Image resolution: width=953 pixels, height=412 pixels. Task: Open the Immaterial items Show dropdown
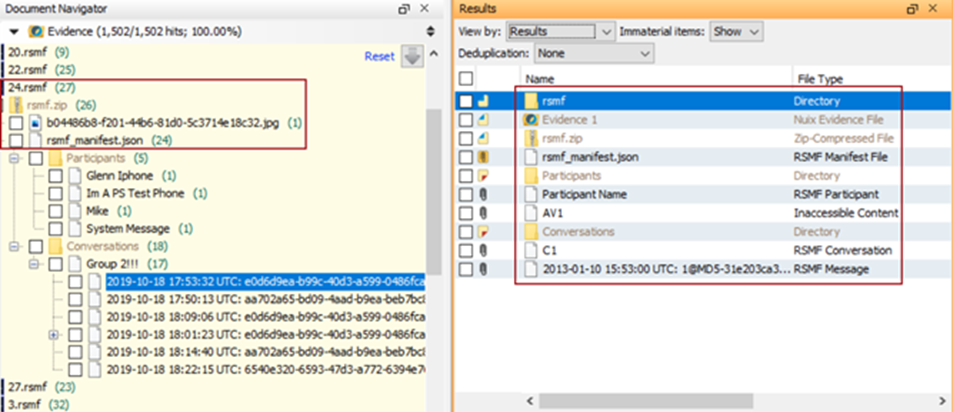coord(738,32)
